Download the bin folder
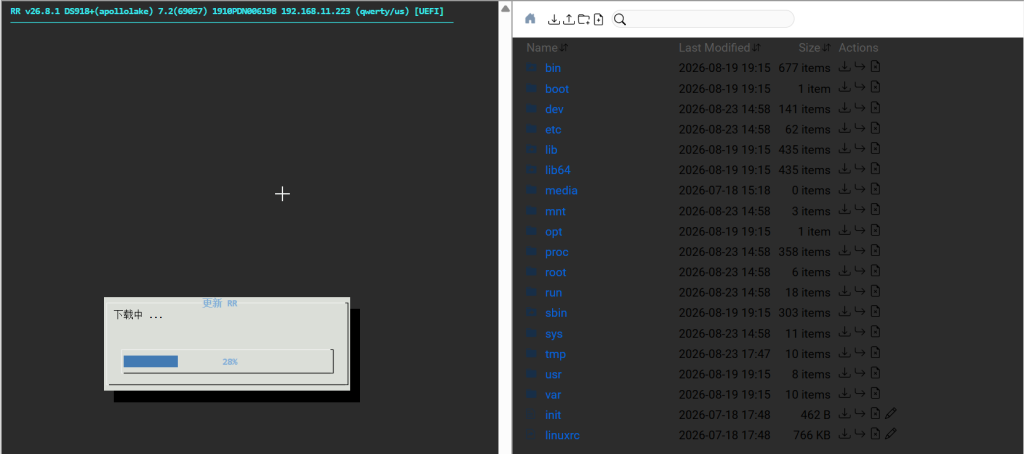This screenshot has width=1024, height=454. (x=844, y=67)
